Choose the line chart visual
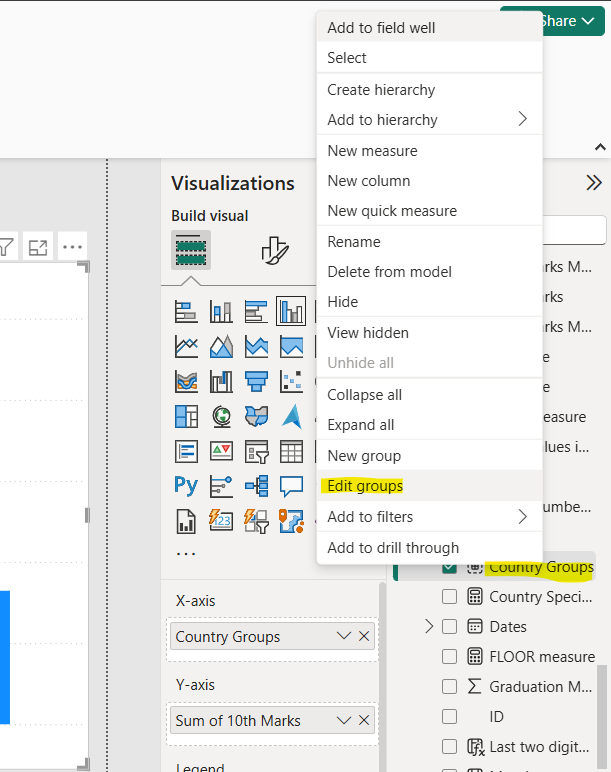 (x=186, y=347)
